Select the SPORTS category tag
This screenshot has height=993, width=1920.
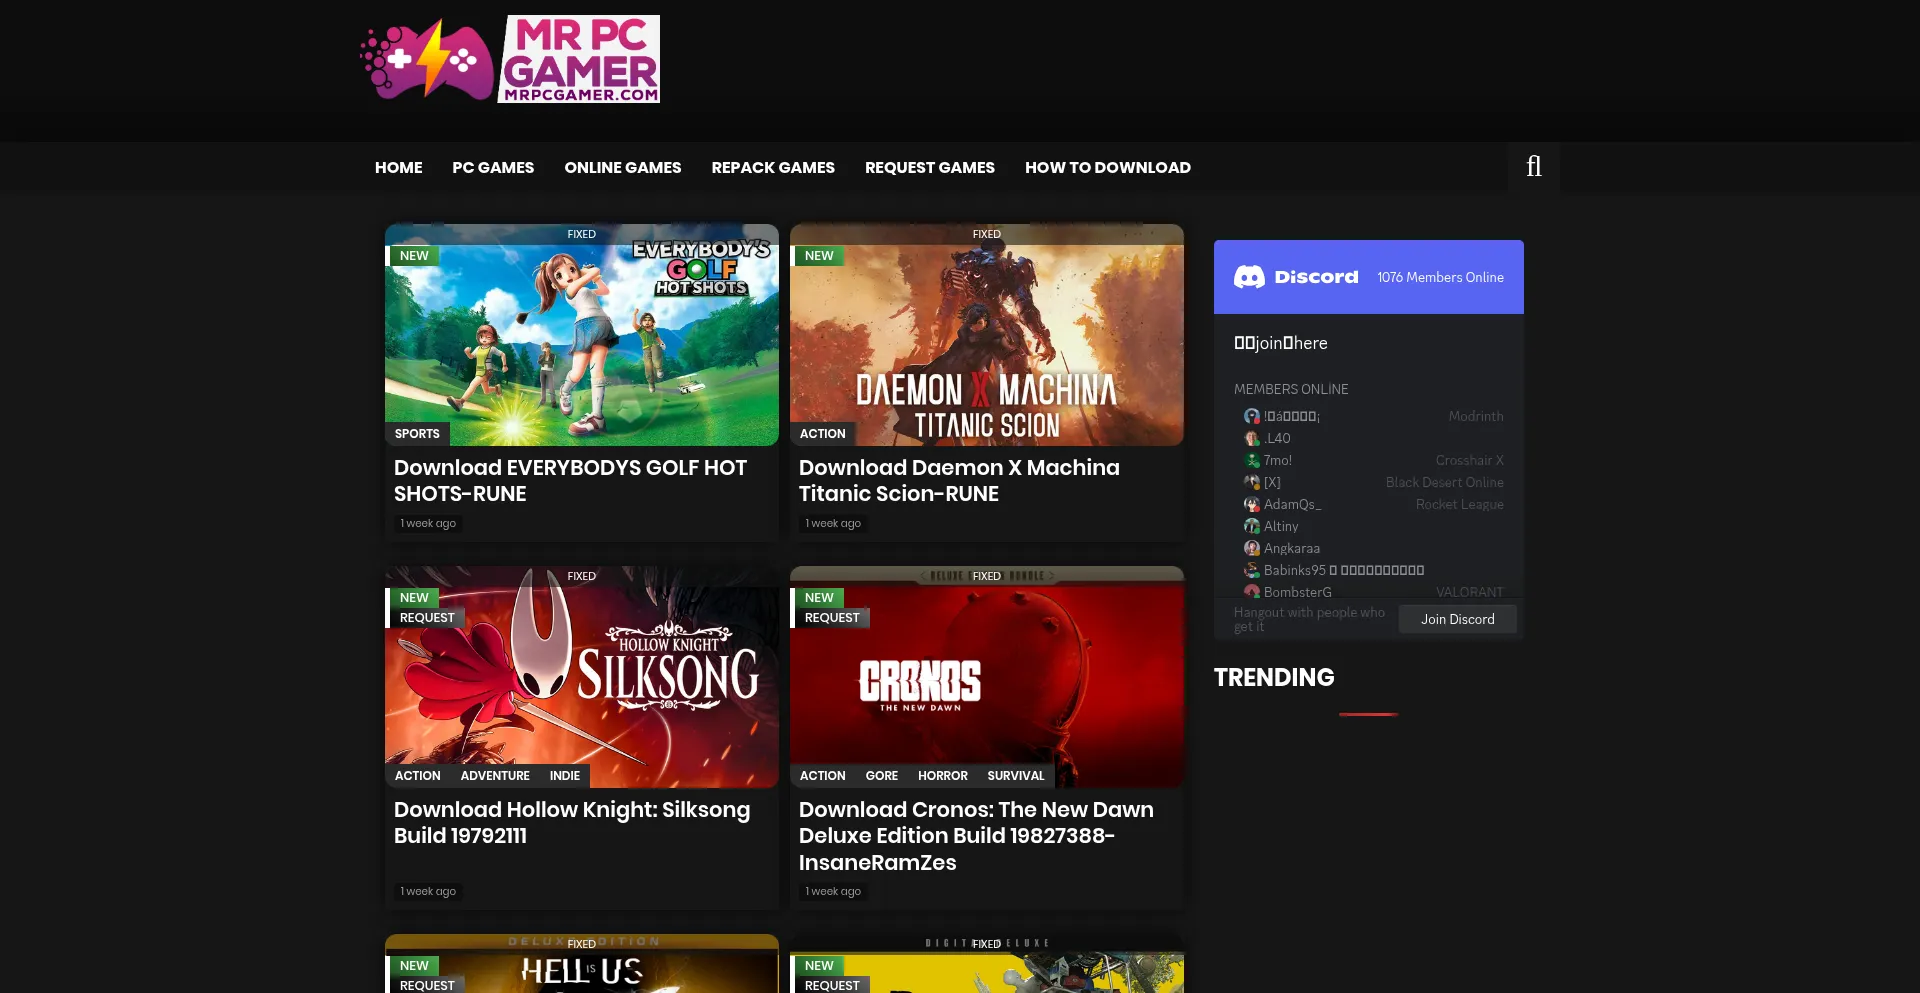click(x=417, y=434)
